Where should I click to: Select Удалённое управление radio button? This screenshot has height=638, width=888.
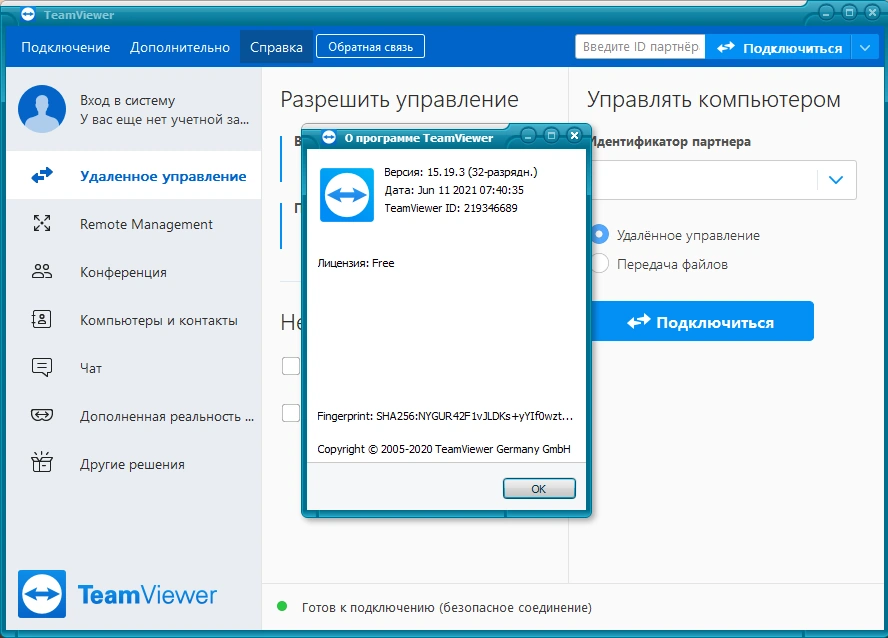click(599, 234)
